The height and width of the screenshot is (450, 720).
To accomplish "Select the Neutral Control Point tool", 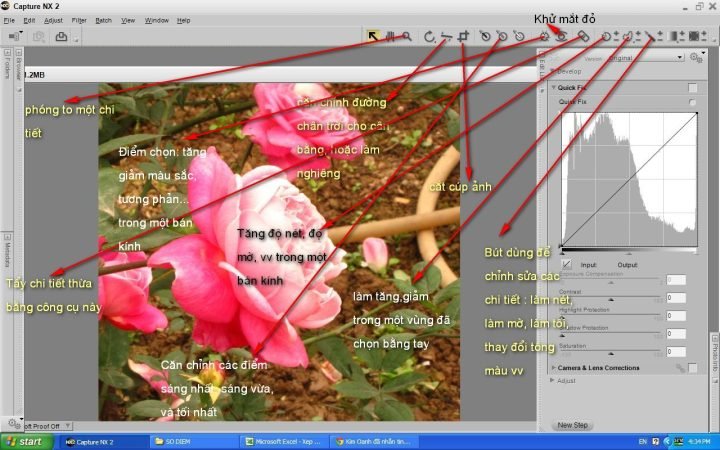I will 502,36.
